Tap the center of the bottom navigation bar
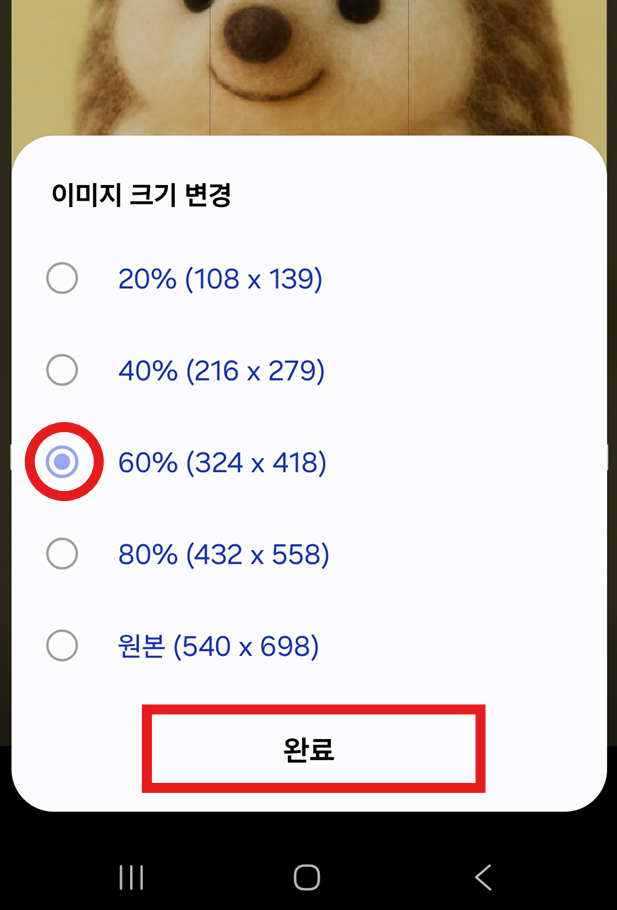The width and height of the screenshot is (617, 910). tap(308, 877)
